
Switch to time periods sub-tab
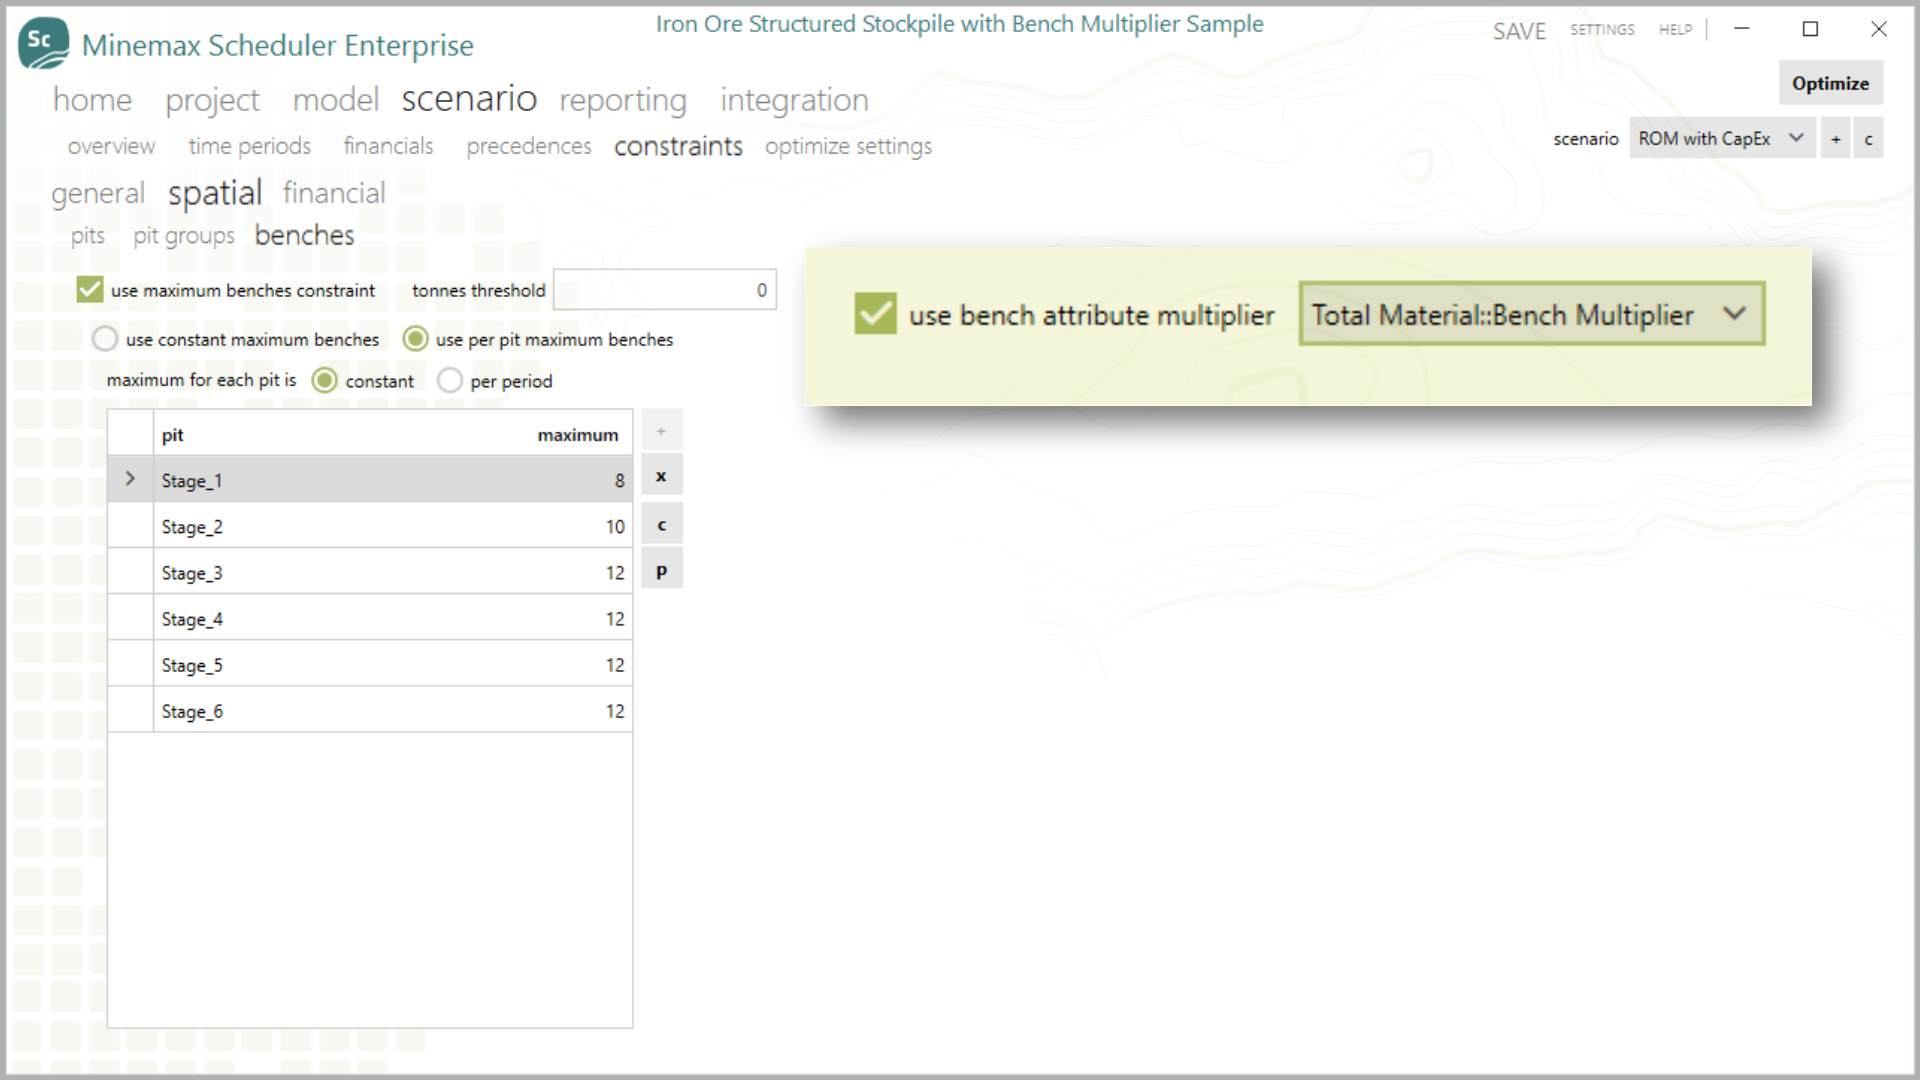(x=250, y=146)
